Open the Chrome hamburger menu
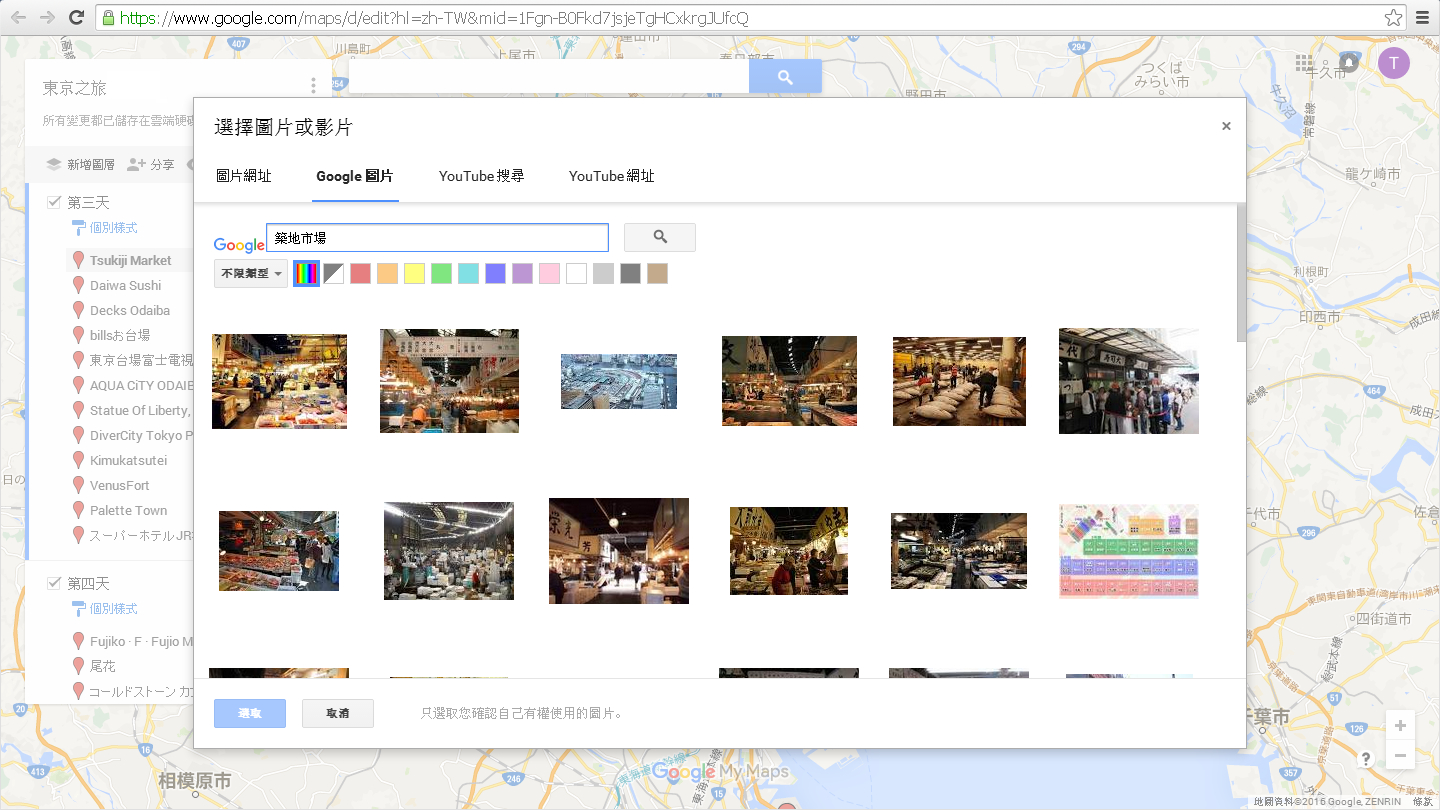Screen dimensions: 1440x810 pyautogui.click(x=1423, y=18)
